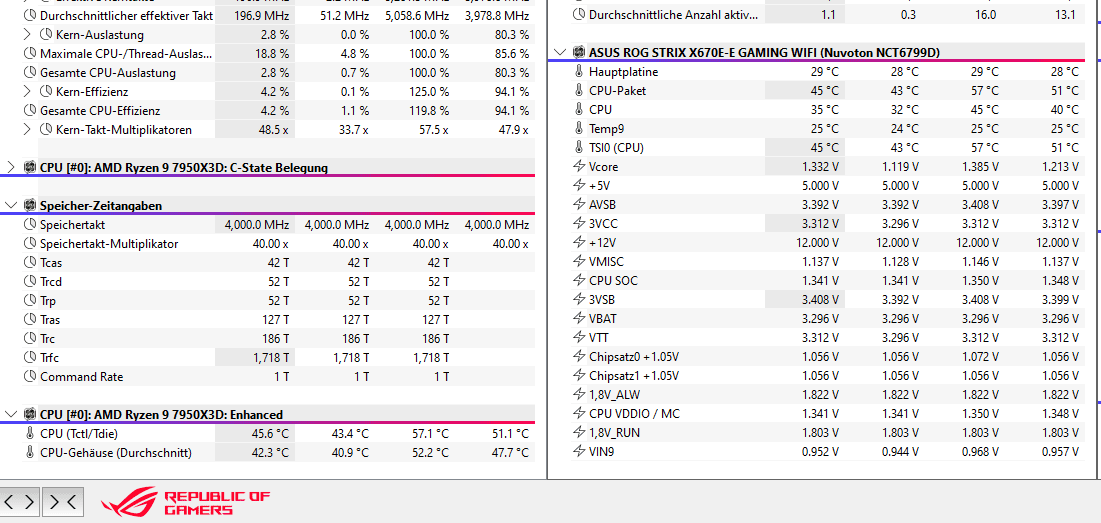Click the expand-columns arrows button at bottom left
This screenshot has width=1101, height=523.
pos(20,501)
